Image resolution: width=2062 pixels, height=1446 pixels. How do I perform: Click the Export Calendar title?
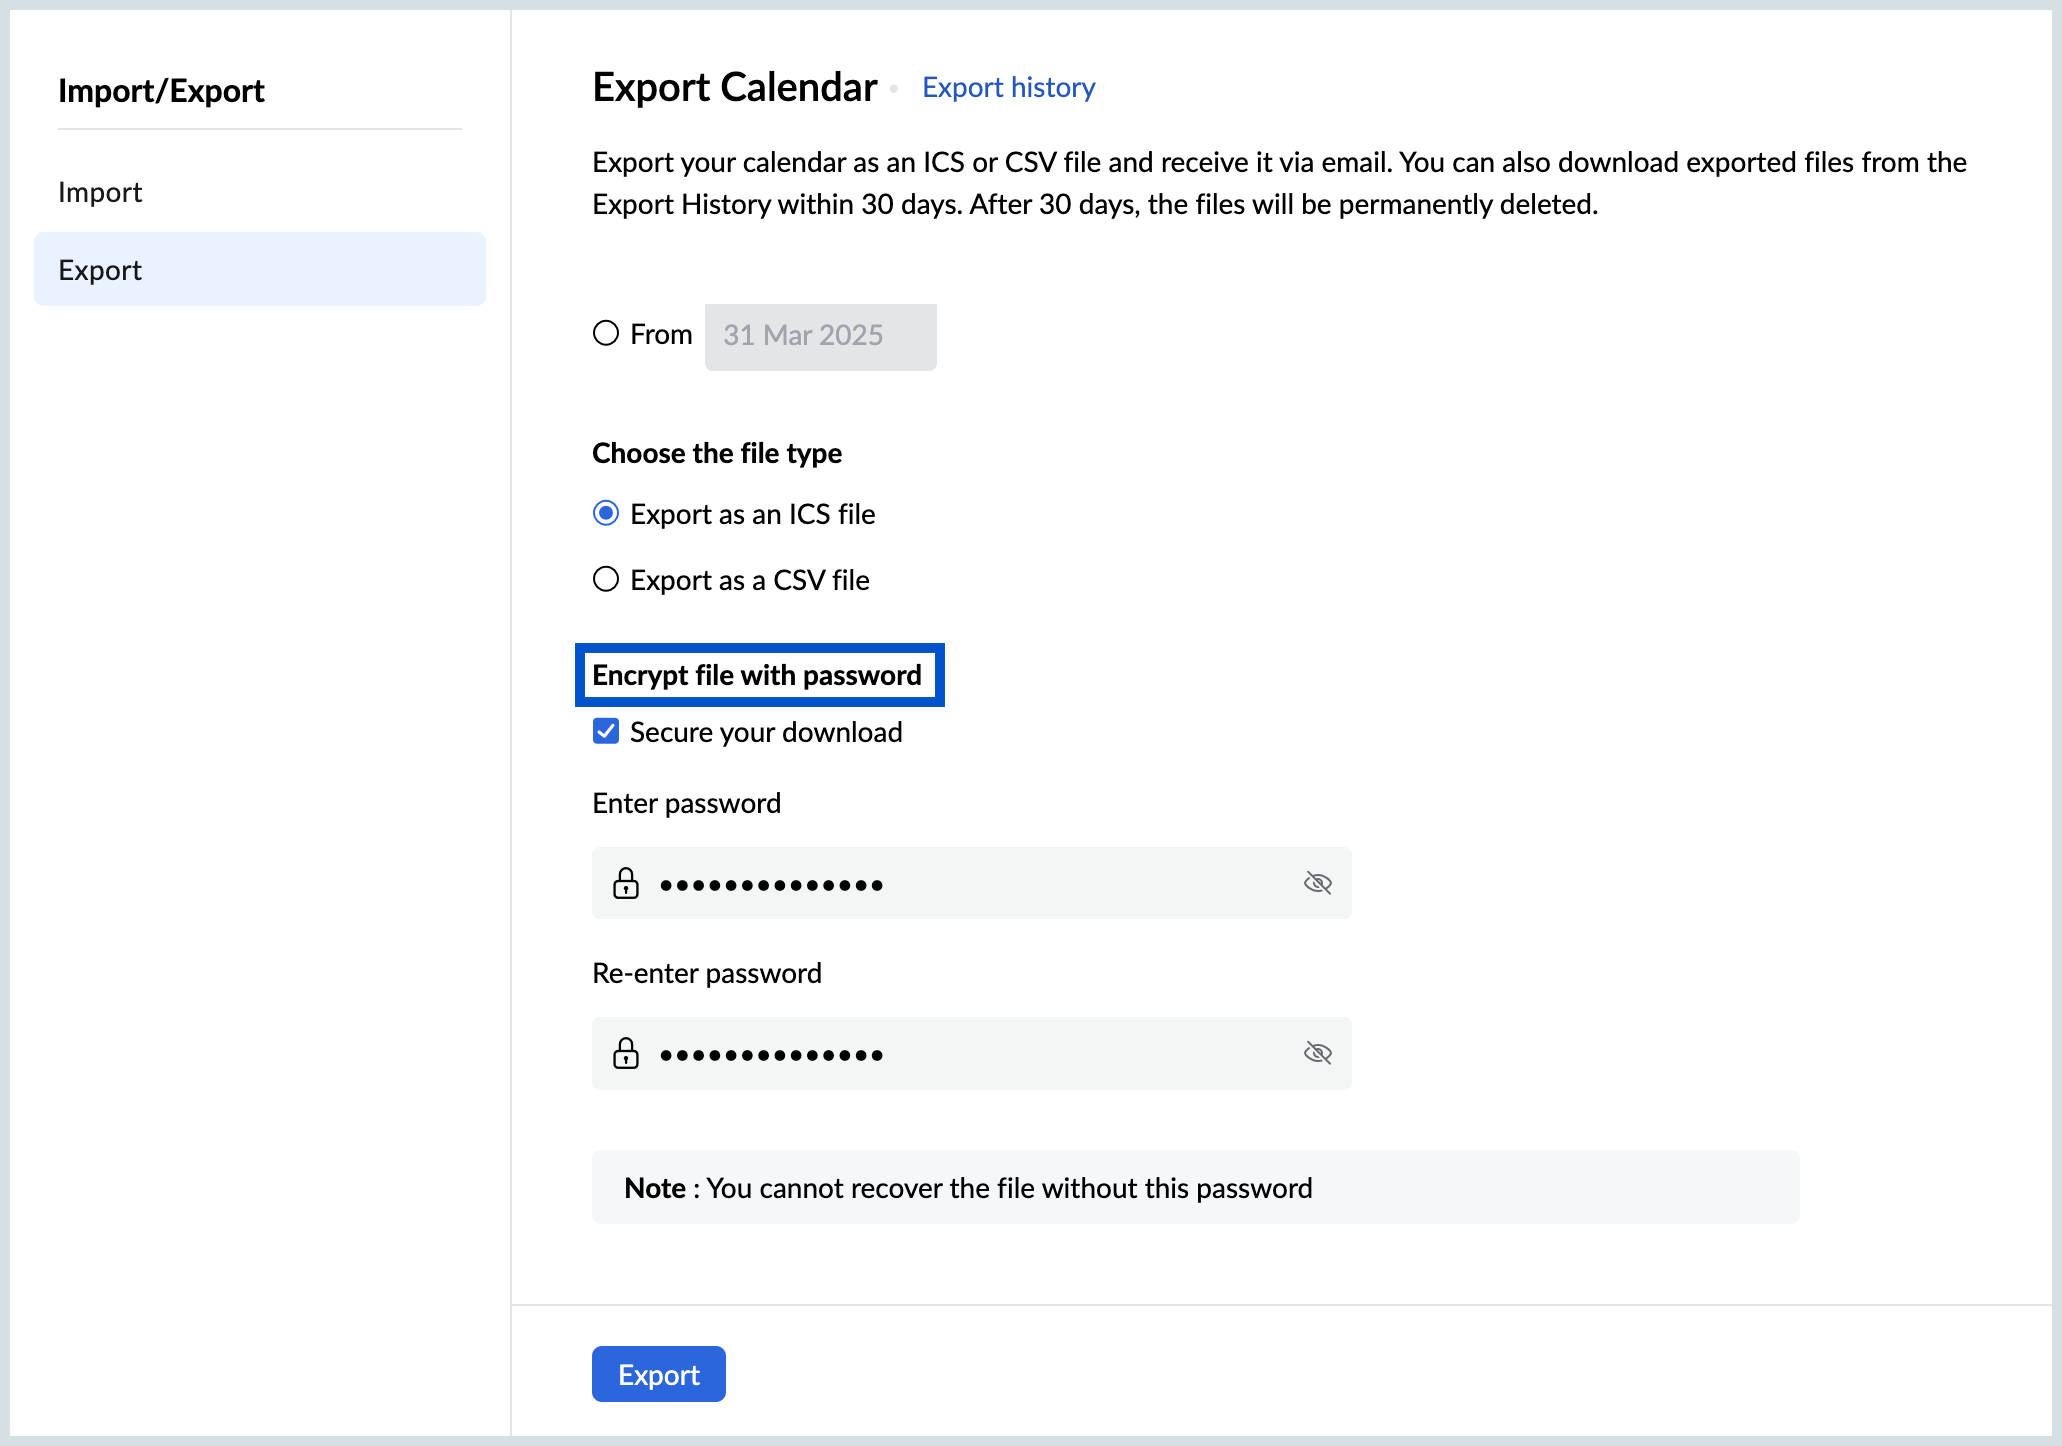point(735,88)
